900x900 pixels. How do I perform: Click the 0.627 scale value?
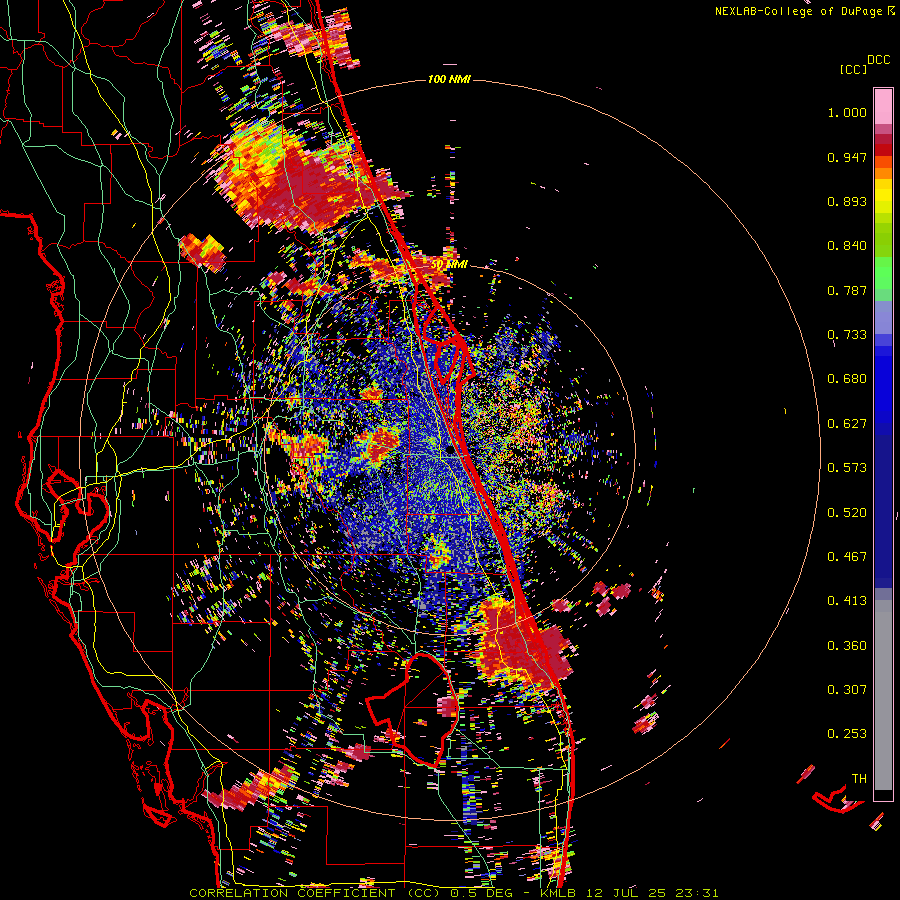pyautogui.click(x=847, y=424)
